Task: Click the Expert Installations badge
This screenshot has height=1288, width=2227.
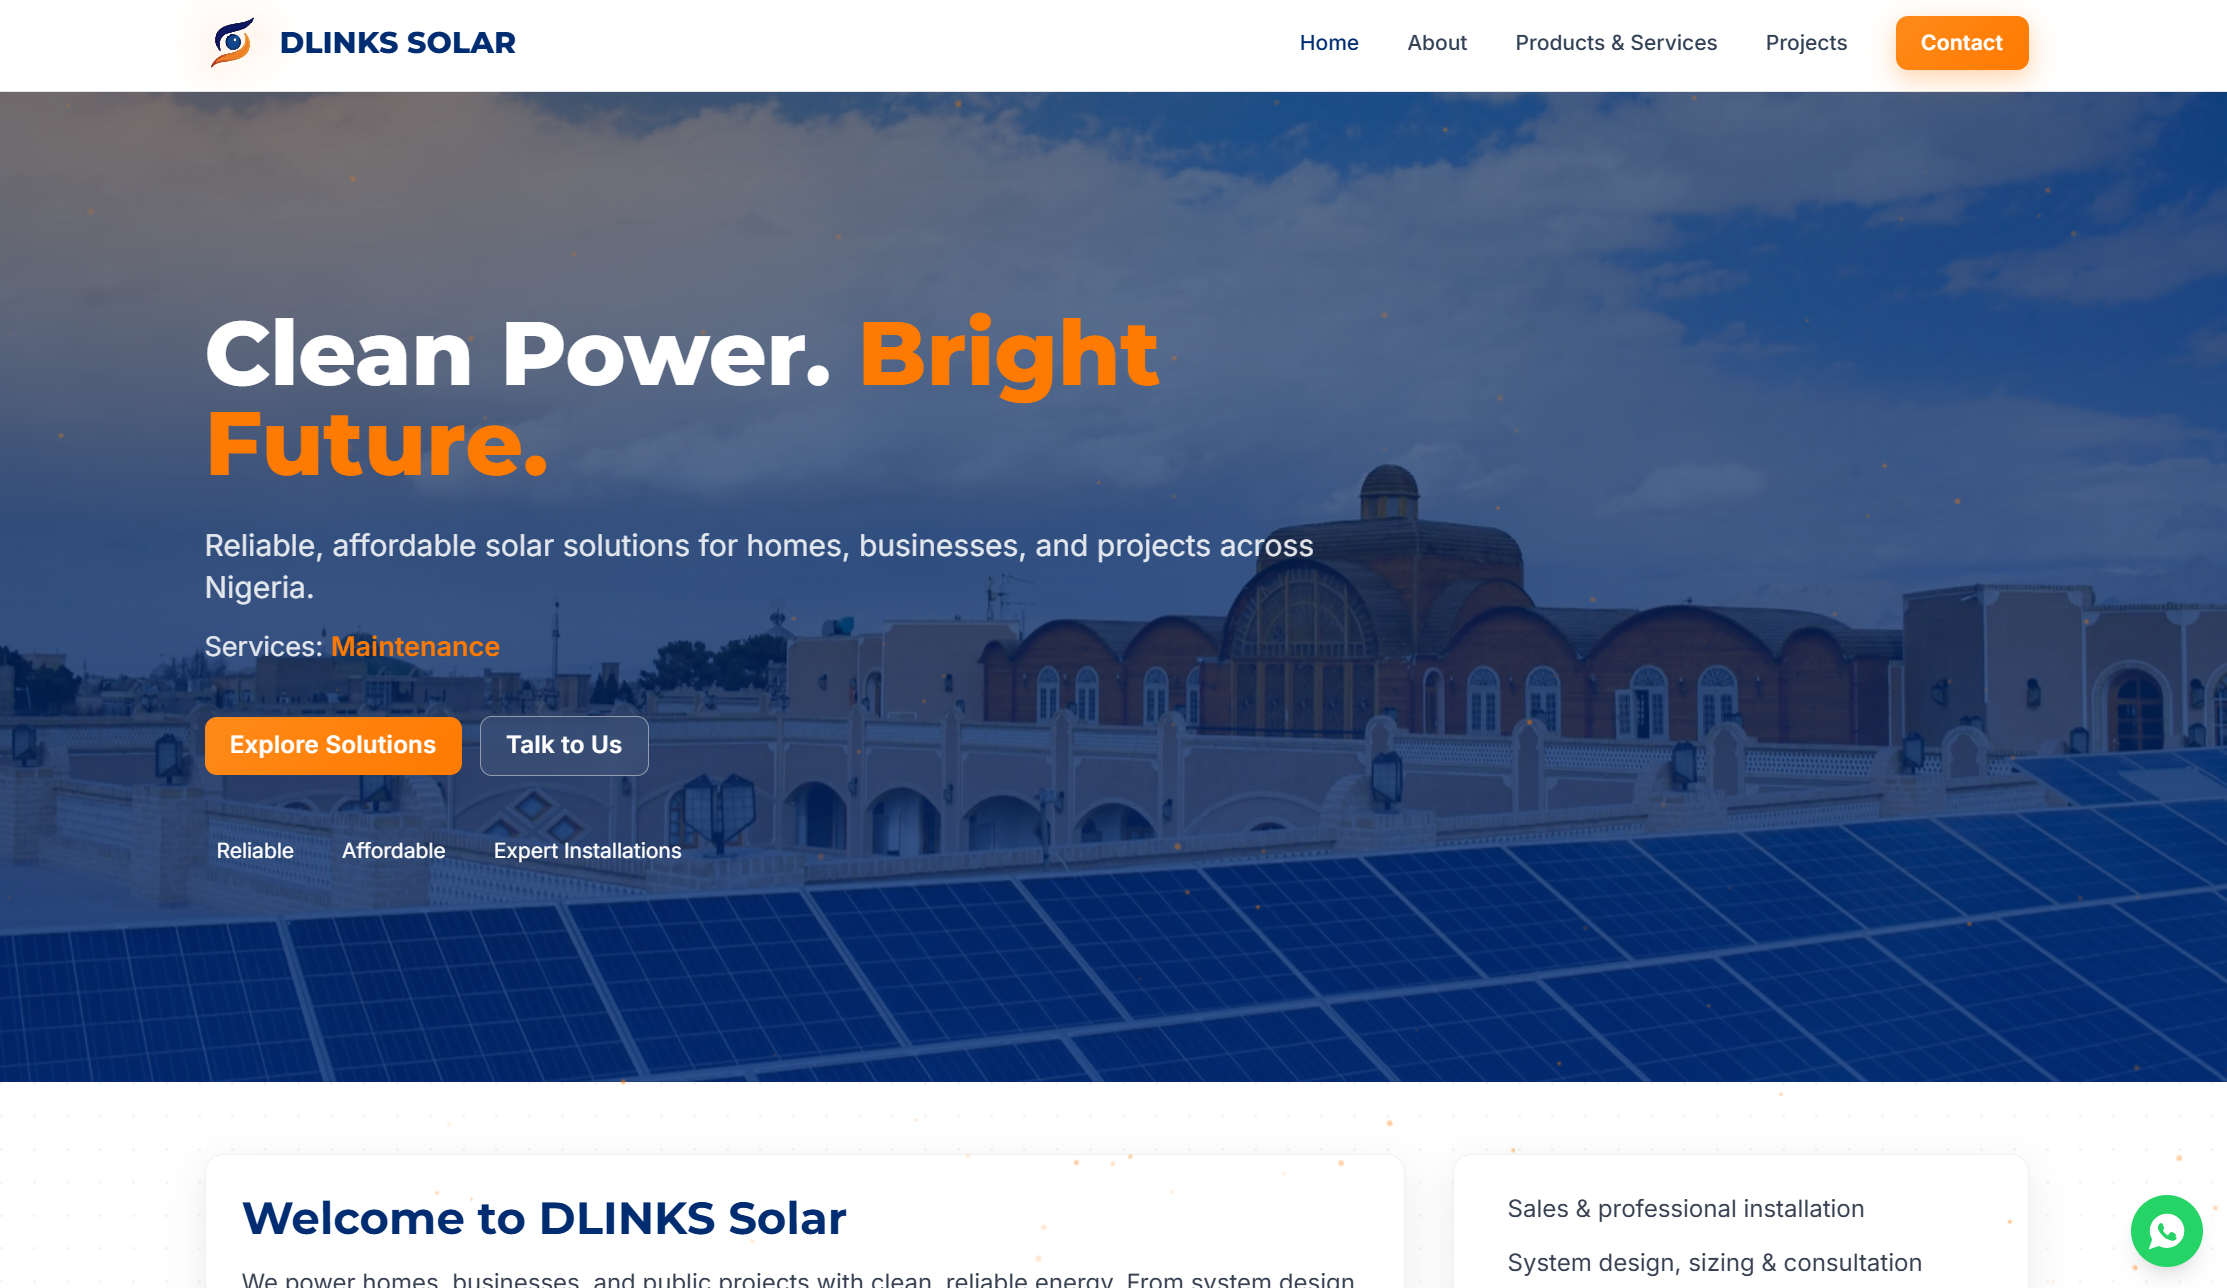Action: click(587, 851)
